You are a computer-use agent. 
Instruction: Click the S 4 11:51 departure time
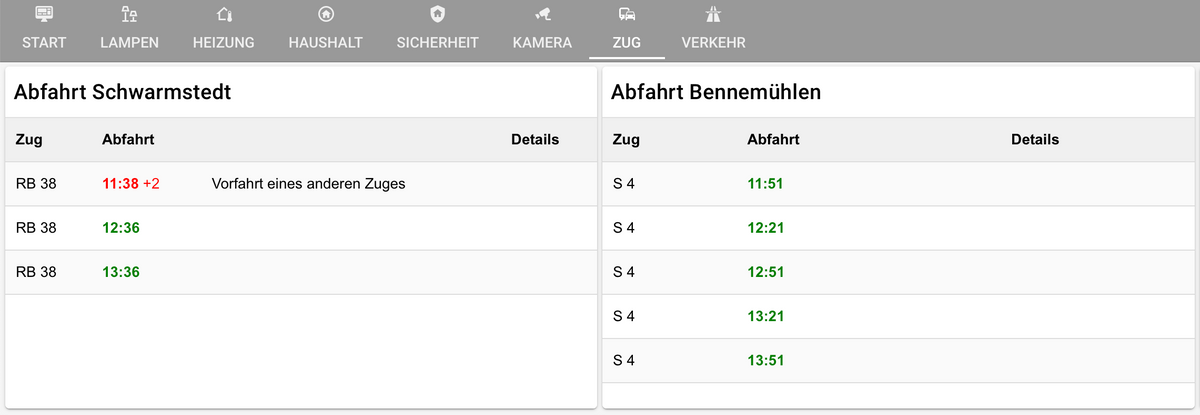[x=765, y=184]
